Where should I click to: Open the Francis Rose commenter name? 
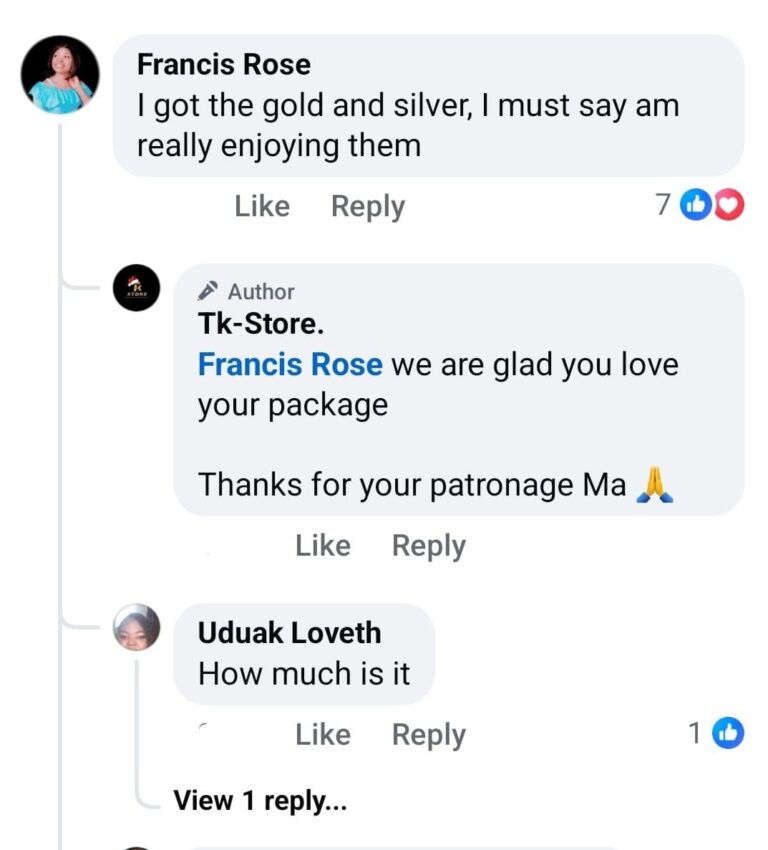coord(224,64)
